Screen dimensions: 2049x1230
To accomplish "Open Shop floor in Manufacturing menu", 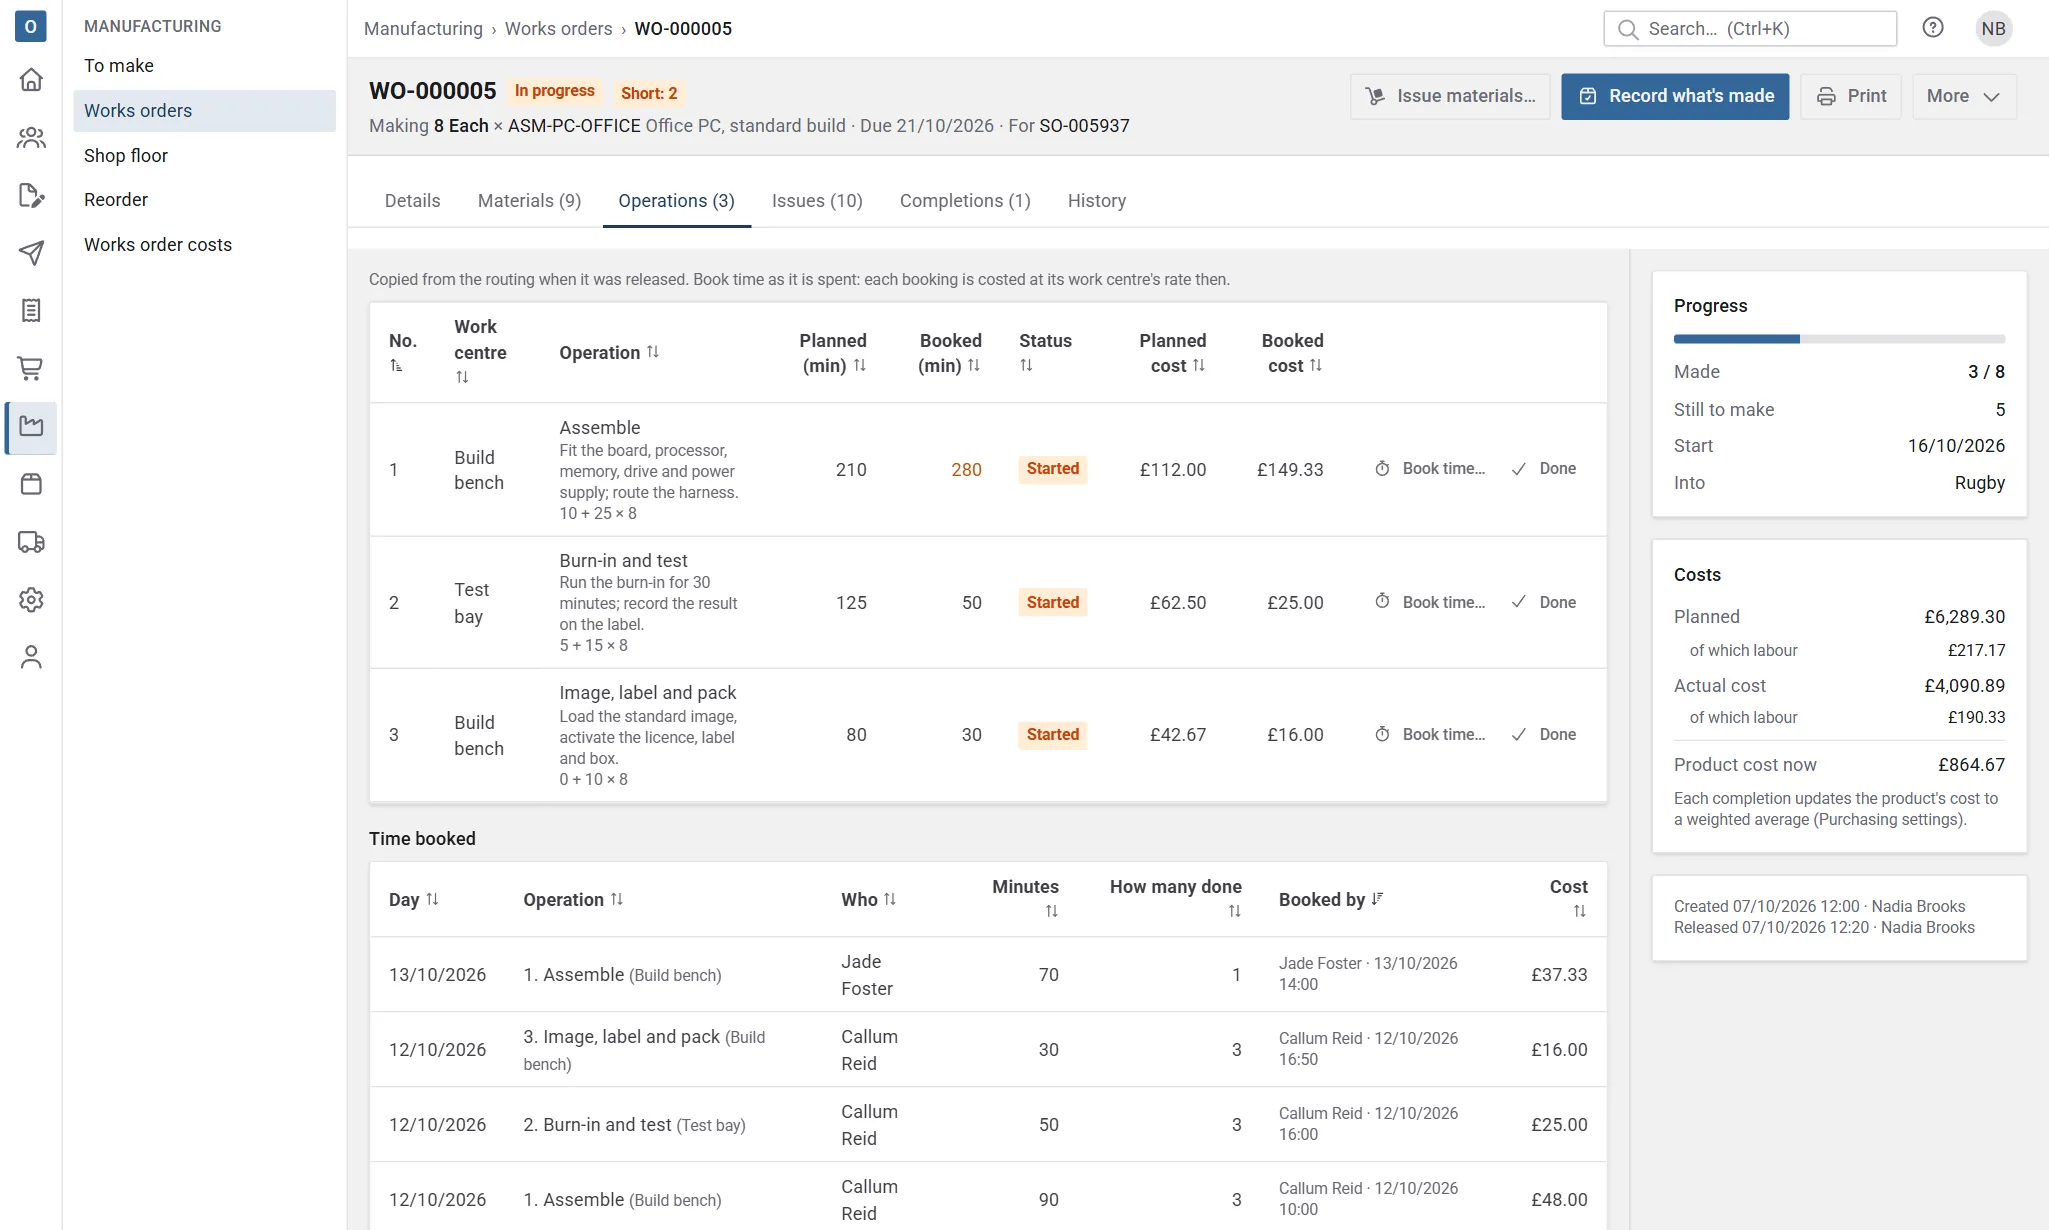I will [204, 156].
